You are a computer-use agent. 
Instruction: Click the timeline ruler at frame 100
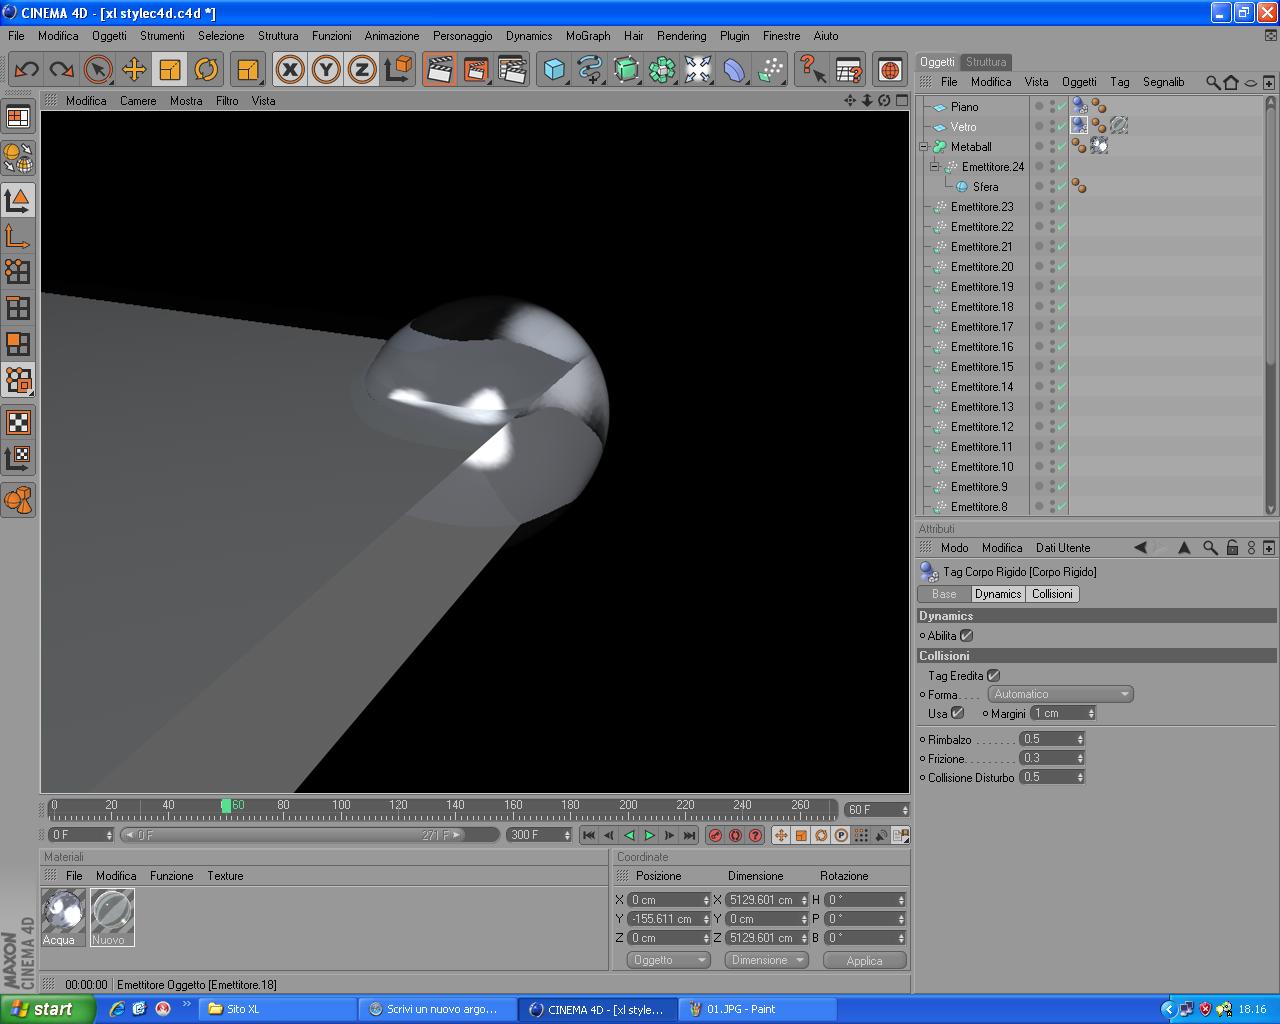coord(341,806)
